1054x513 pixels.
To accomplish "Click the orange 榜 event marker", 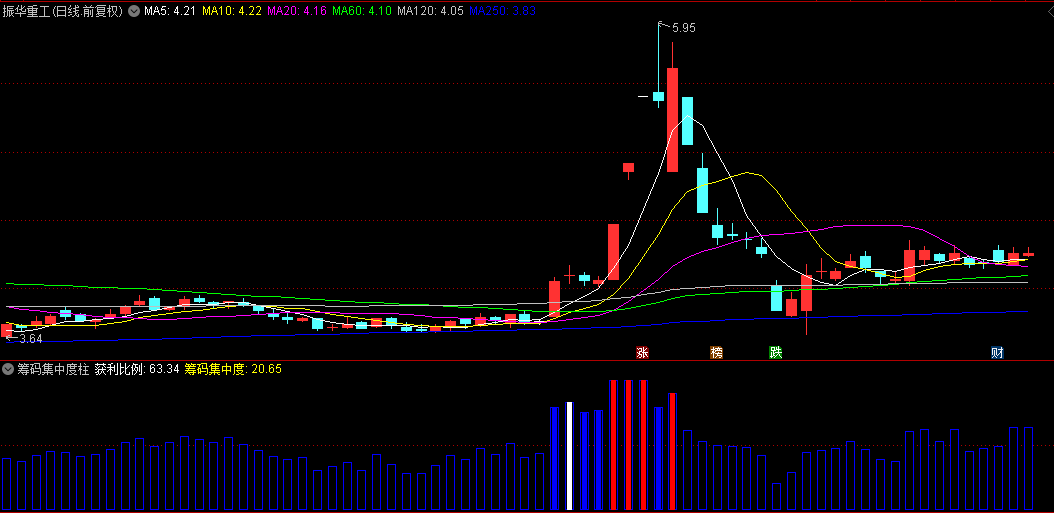I will point(717,352).
